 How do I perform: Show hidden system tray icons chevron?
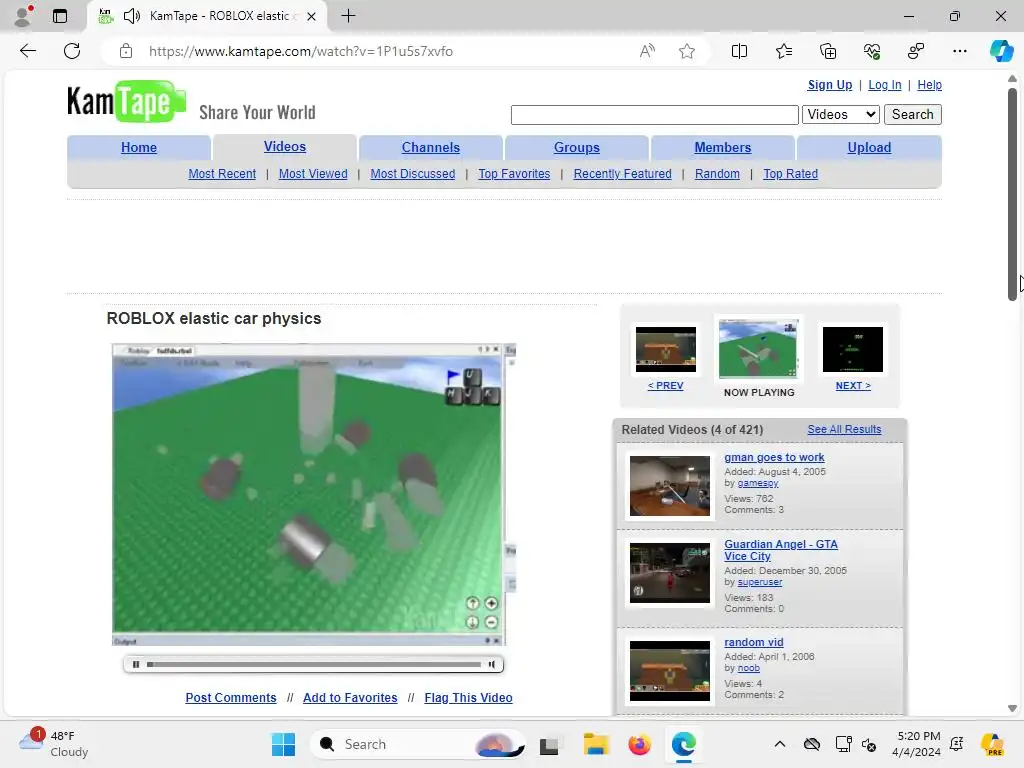[x=780, y=744]
